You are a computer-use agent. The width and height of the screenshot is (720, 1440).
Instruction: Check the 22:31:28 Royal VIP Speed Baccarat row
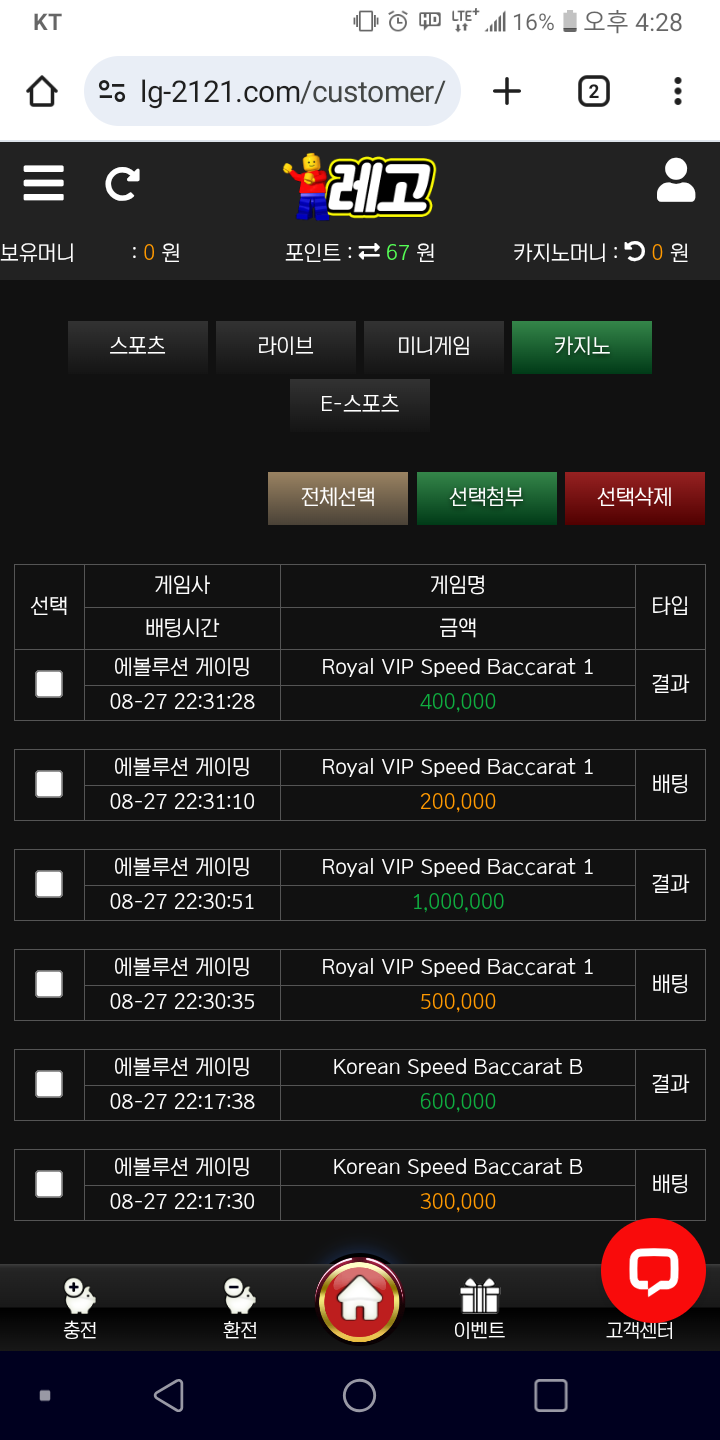[49, 684]
